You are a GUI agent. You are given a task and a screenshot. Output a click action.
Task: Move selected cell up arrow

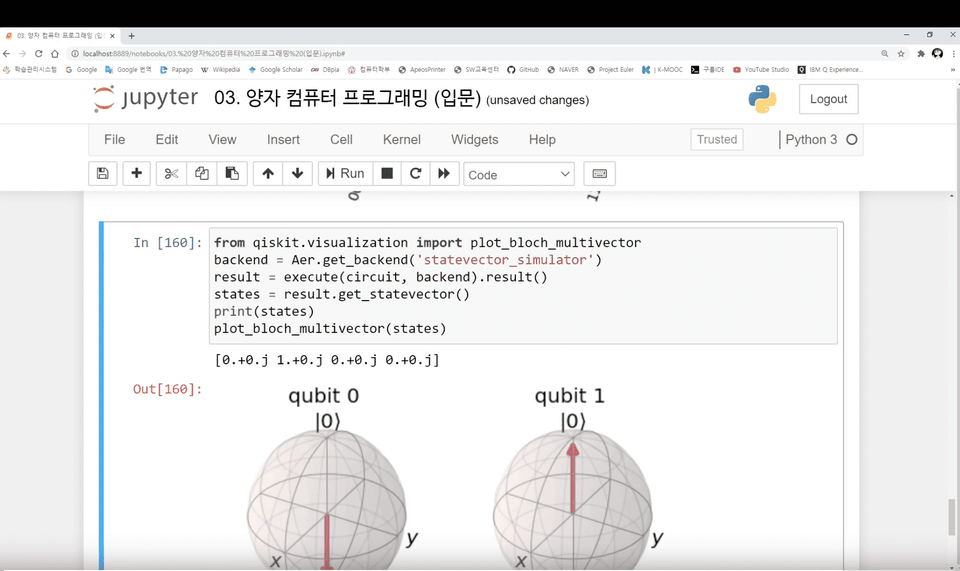click(268, 174)
